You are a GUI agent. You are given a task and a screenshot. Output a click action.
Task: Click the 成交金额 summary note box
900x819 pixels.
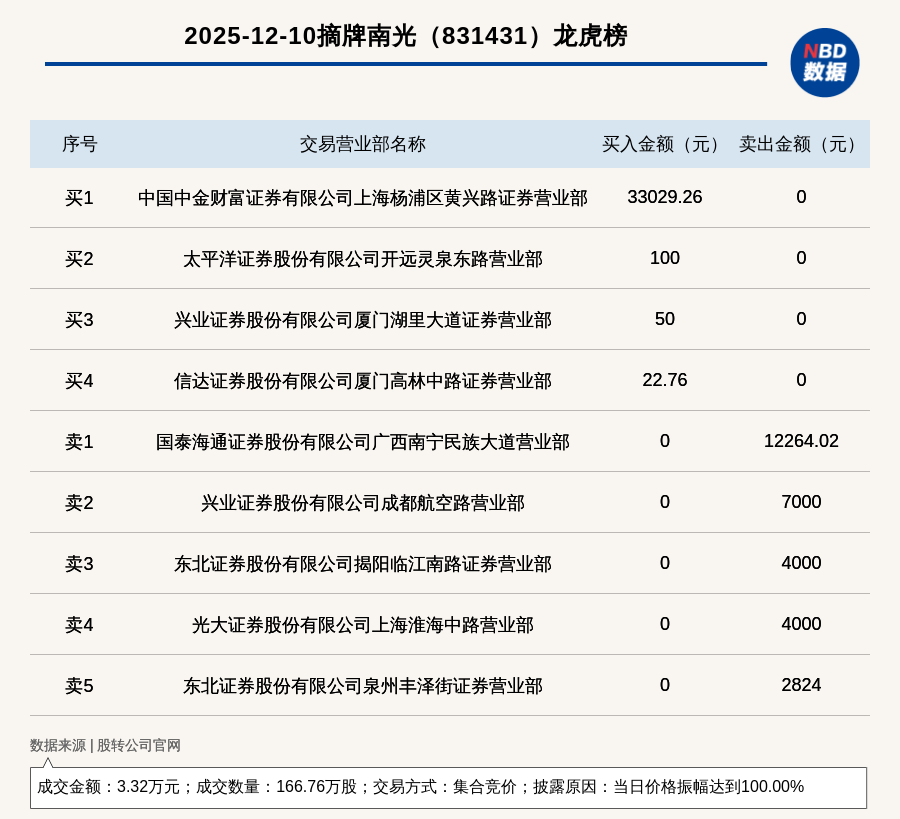click(x=448, y=787)
